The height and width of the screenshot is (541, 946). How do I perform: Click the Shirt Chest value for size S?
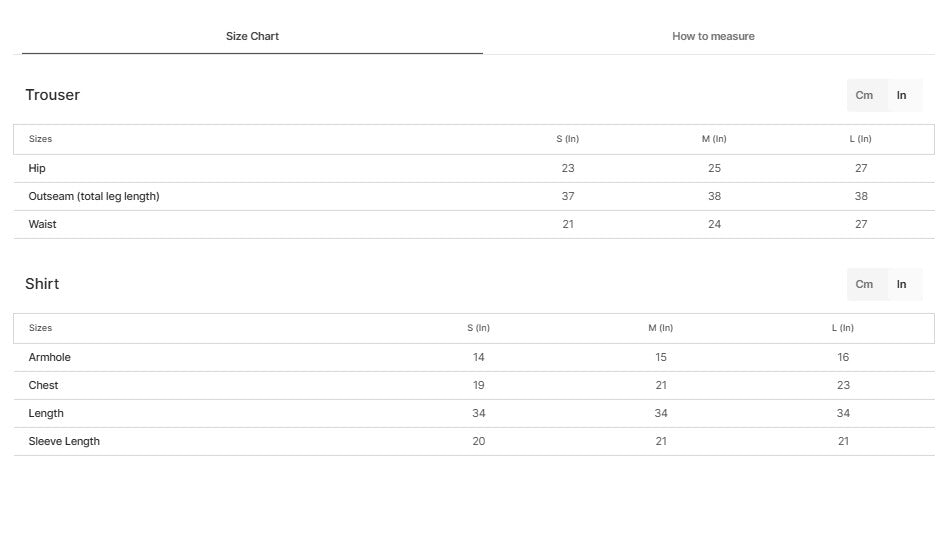[x=478, y=385]
